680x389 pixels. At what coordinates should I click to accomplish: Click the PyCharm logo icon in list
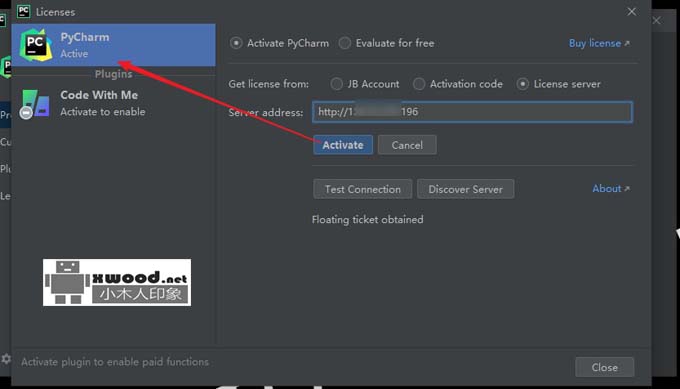tap(36, 45)
